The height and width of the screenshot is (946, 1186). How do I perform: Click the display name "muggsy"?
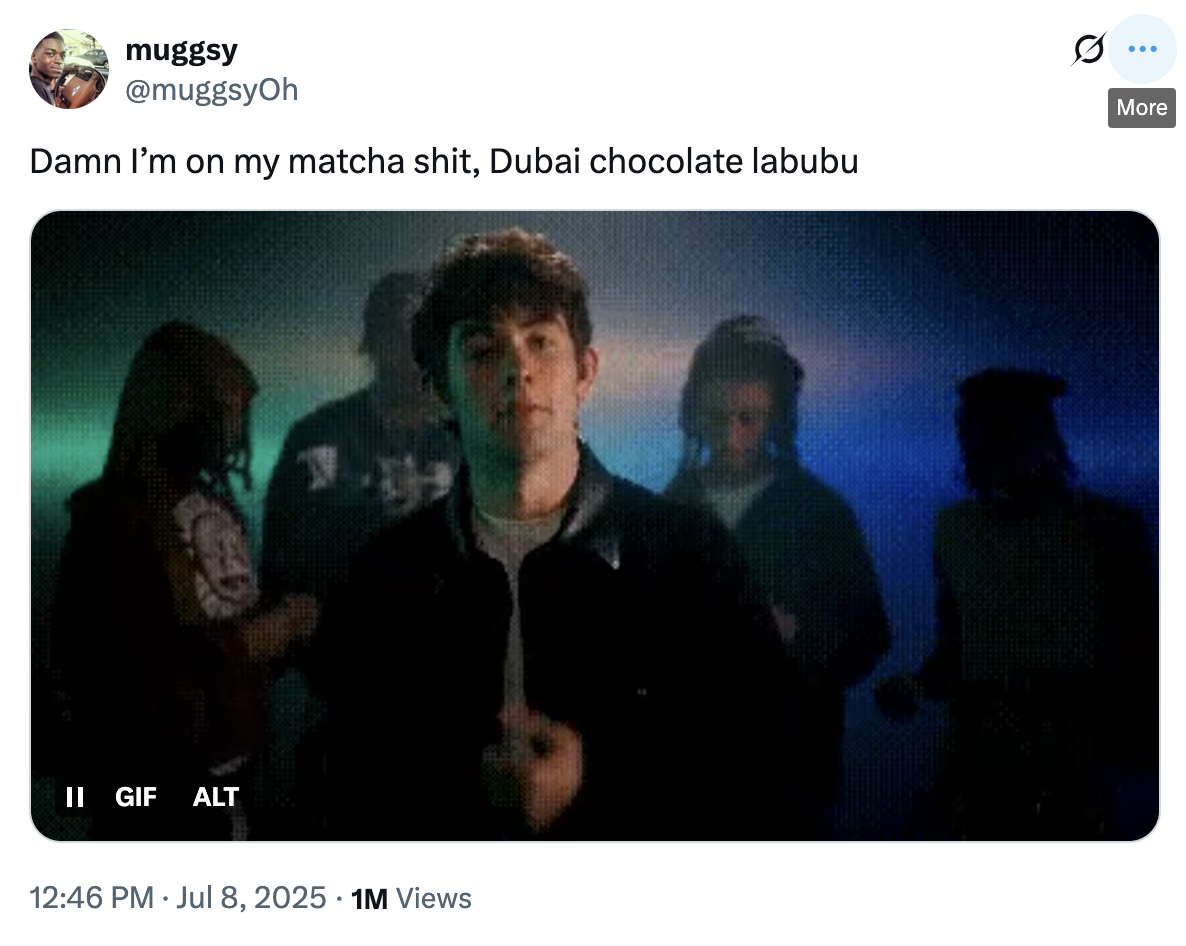pyautogui.click(x=182, y=50)
